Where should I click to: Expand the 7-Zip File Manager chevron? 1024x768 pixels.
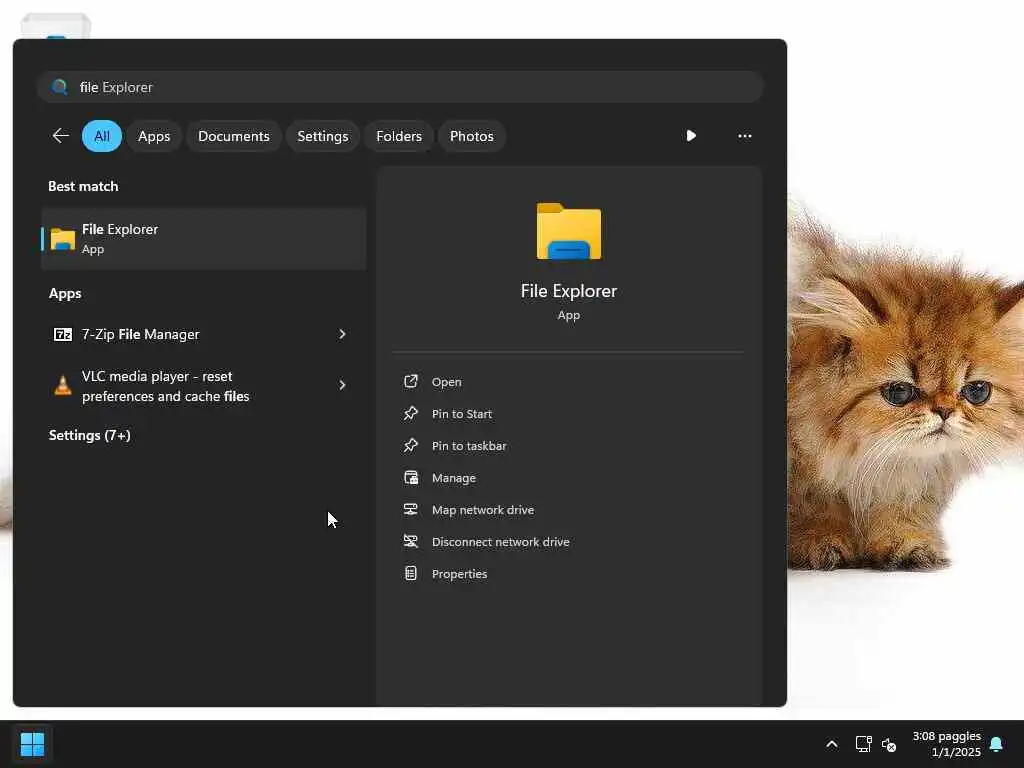point(342,334)
